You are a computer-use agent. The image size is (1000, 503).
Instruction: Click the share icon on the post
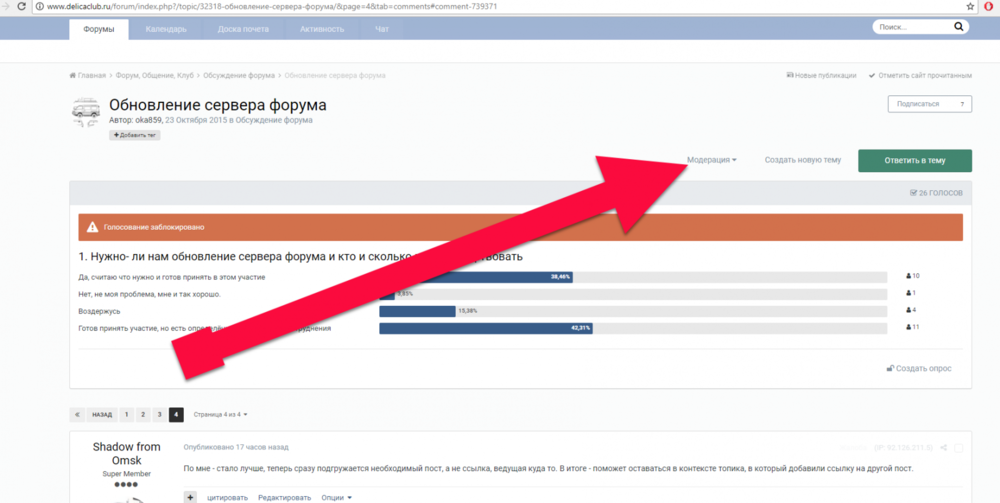click(x=942, y=448)
